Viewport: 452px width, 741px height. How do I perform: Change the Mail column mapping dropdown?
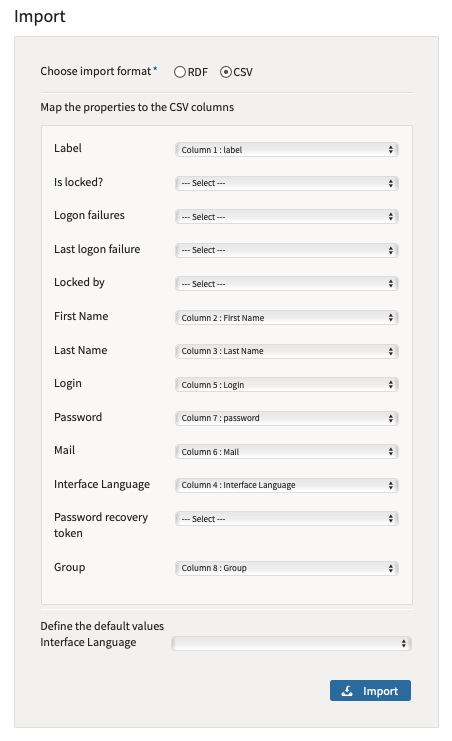coord(287,452)
